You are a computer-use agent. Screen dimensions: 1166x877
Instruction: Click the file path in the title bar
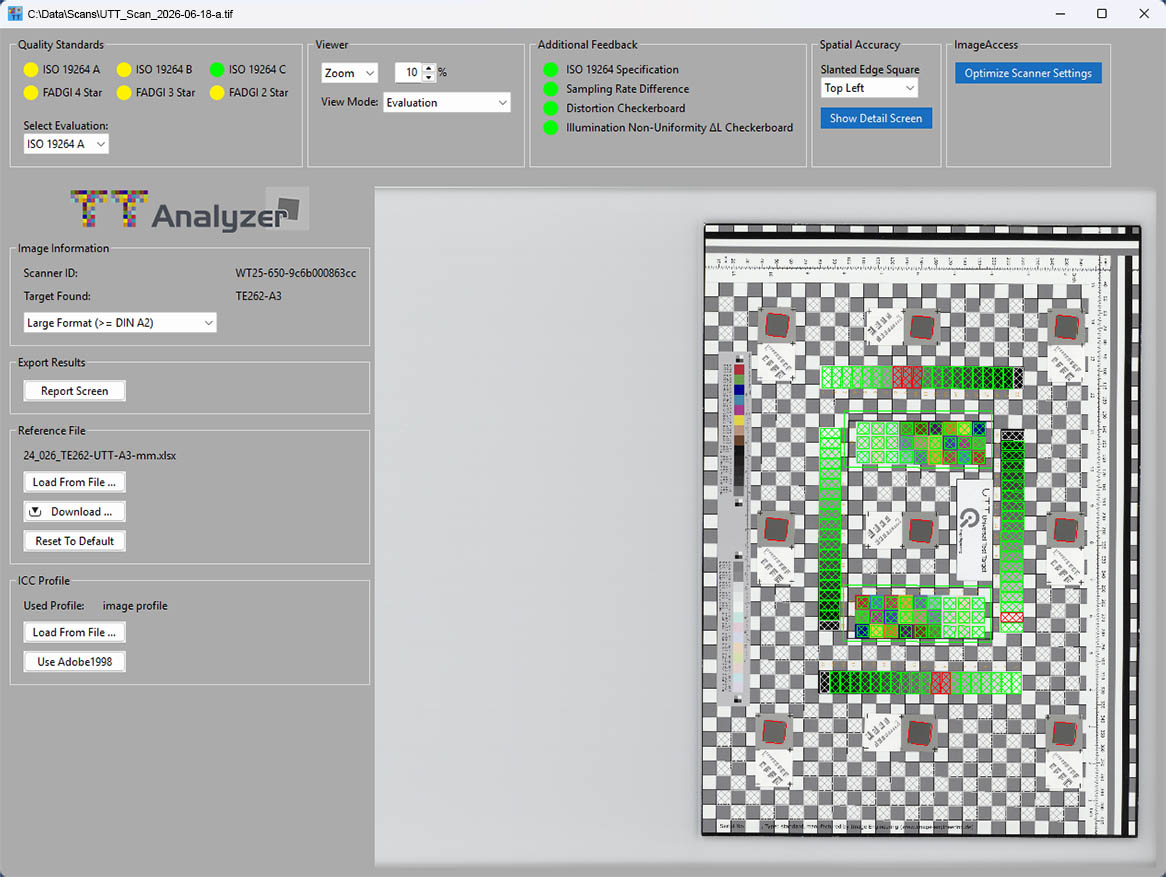tap(130, 14)
